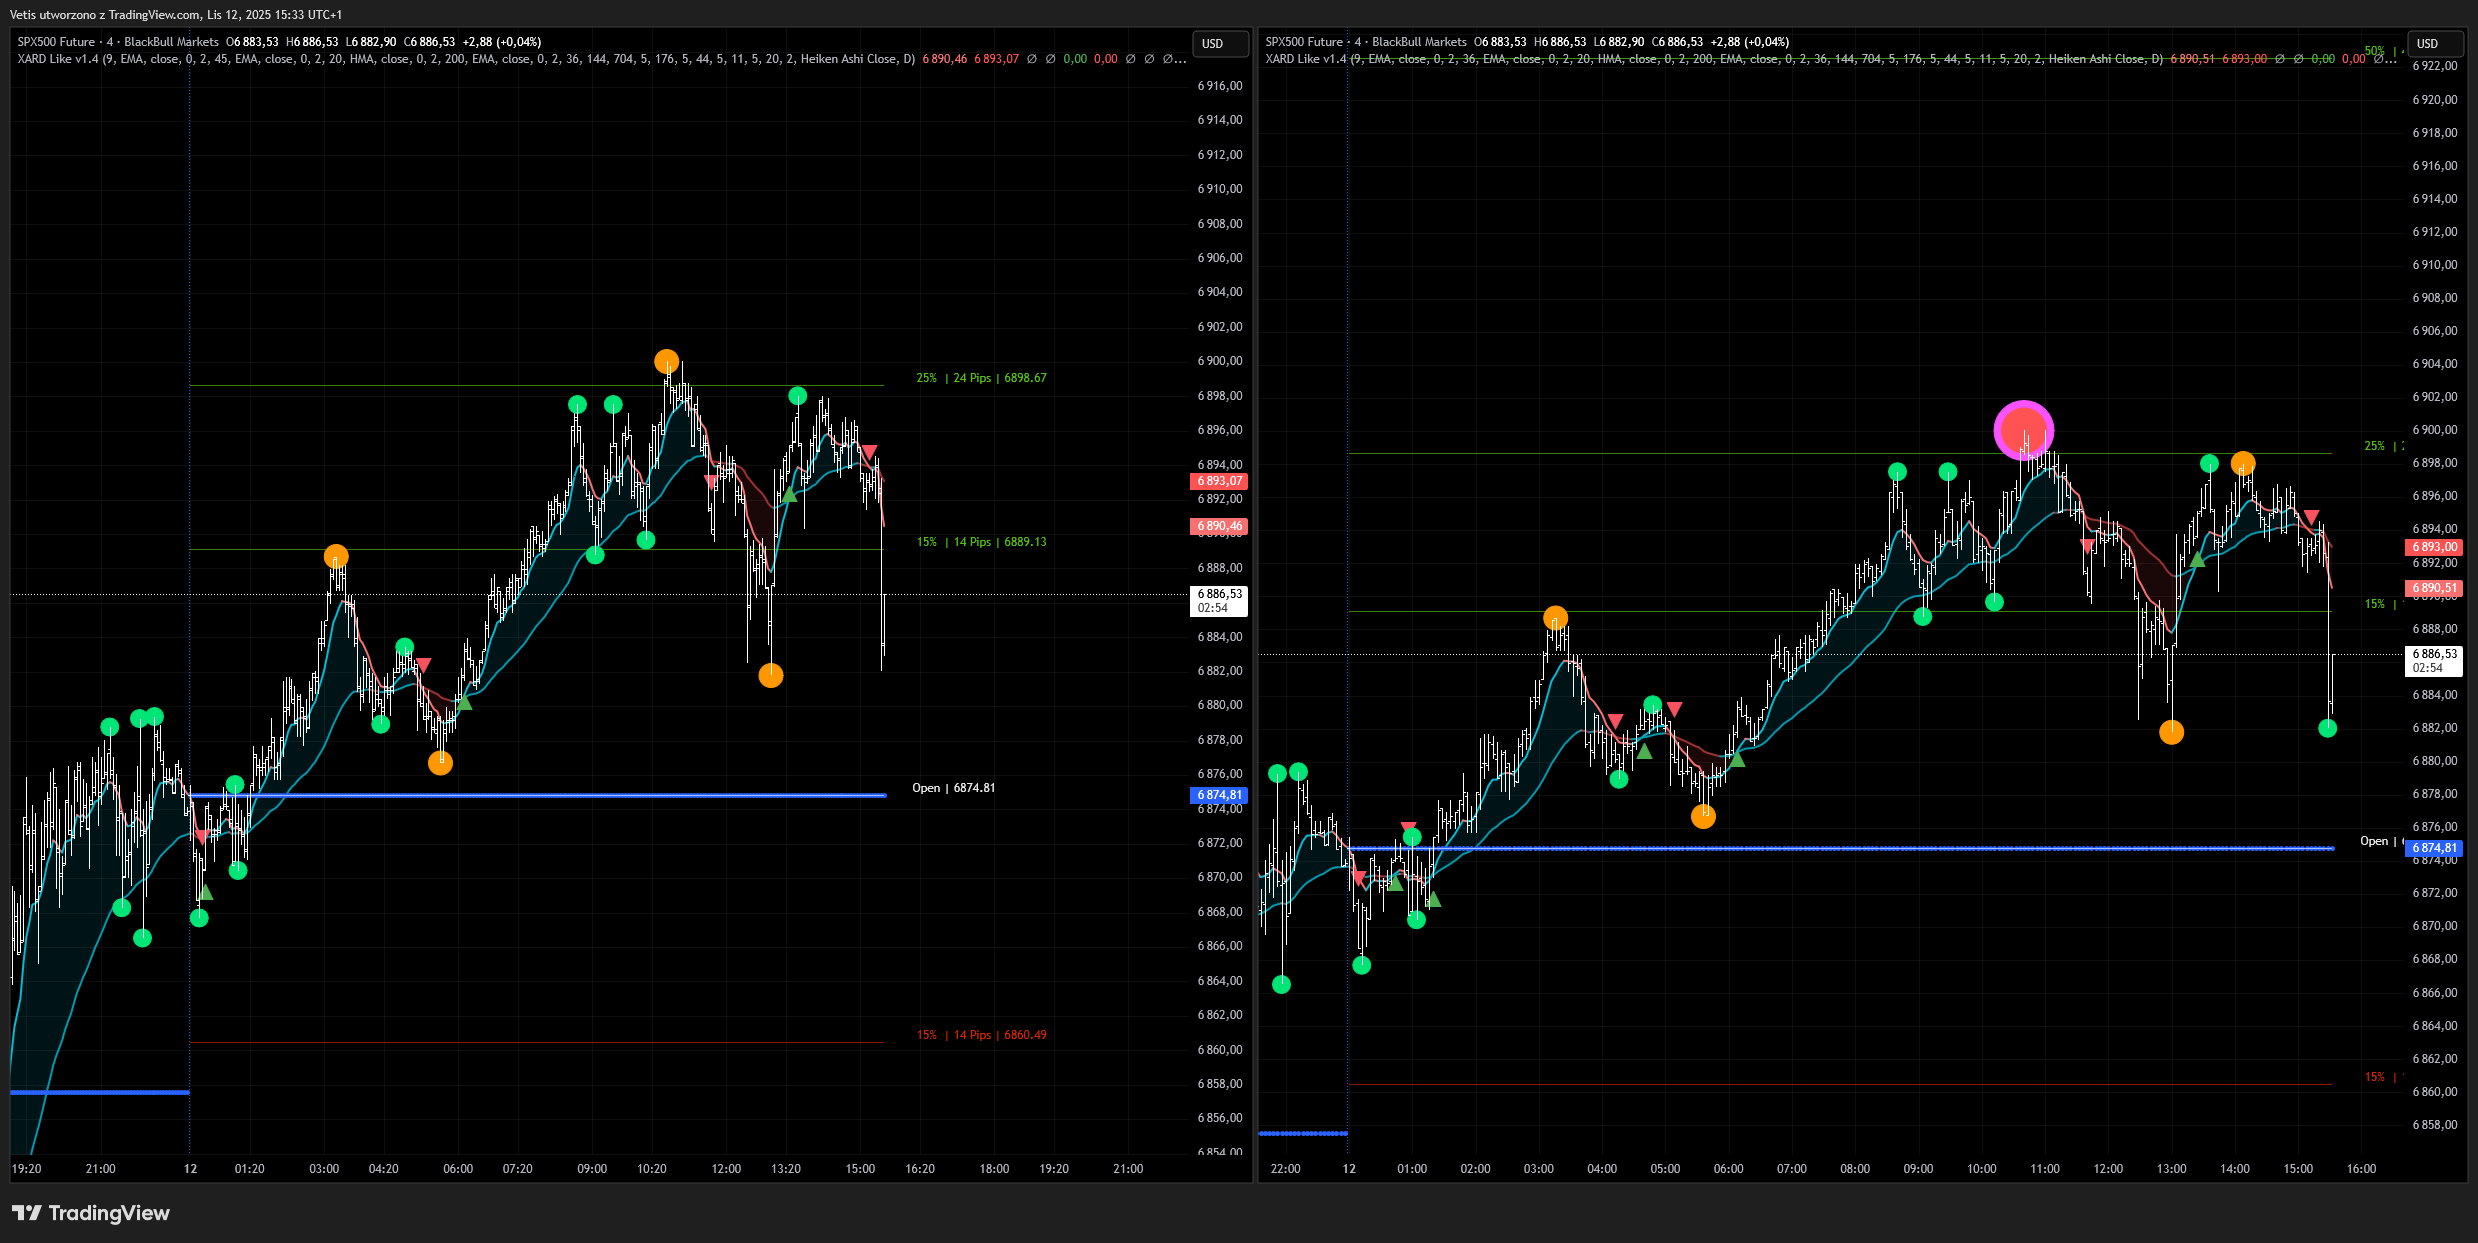This screenshot has height=1243, width=2478.
Task: Click the SPX500 Future symbol title in left chart
Action: (x=56, y=42)
